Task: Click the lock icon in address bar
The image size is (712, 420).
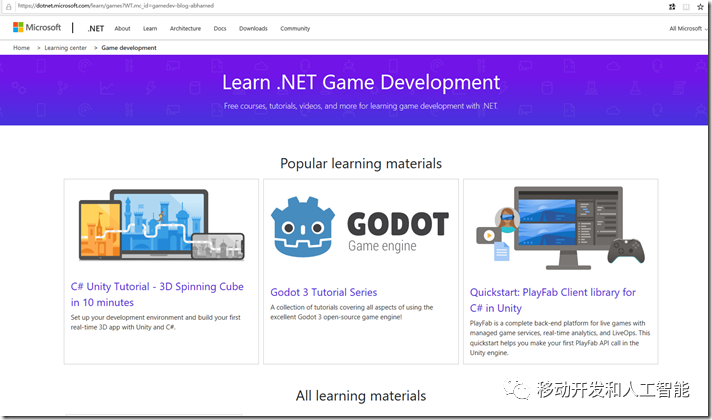Action: 8,6
